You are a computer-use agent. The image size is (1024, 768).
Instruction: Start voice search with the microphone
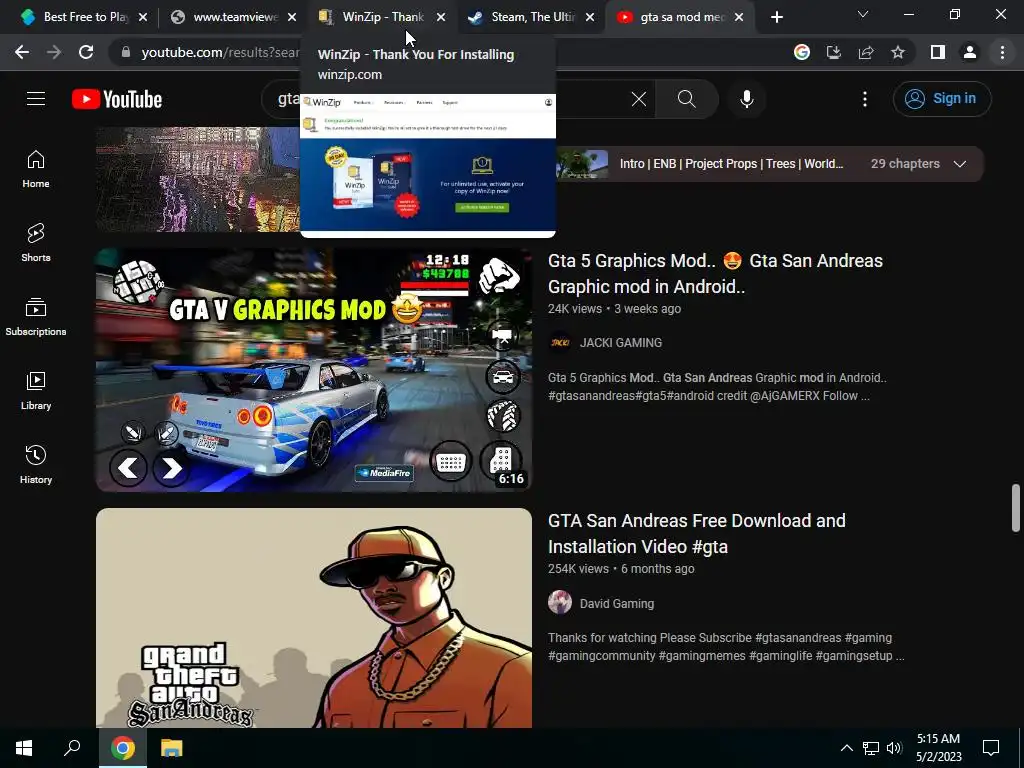coord(747,99)
